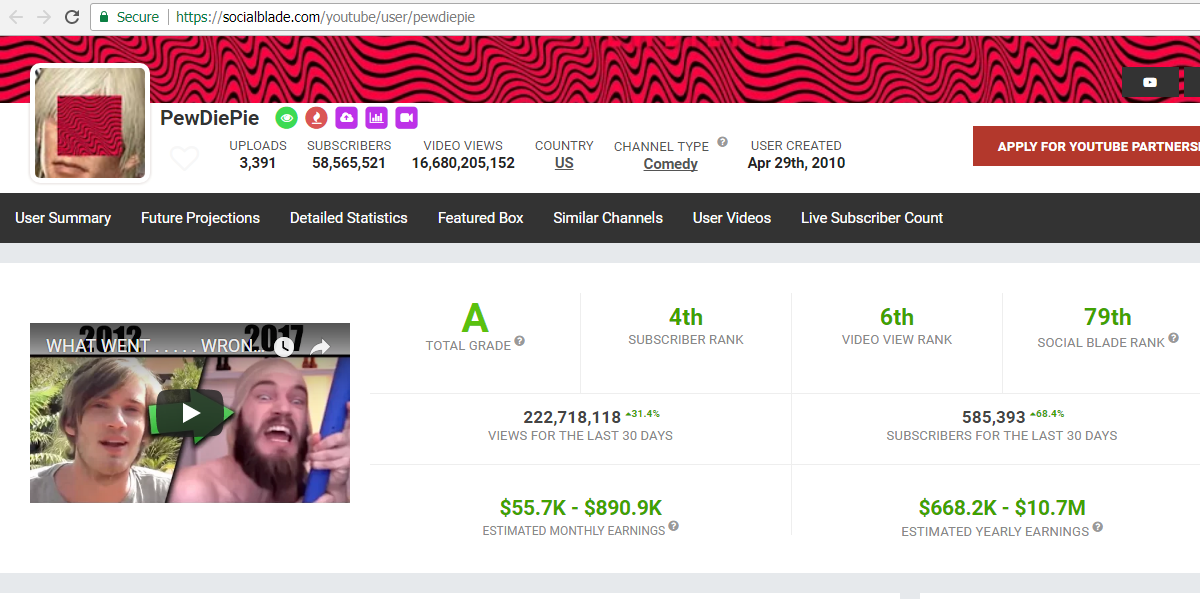This screenshot has height=599, width=1200.
Task: Open the User Videos tab
Action: point(732,218)
